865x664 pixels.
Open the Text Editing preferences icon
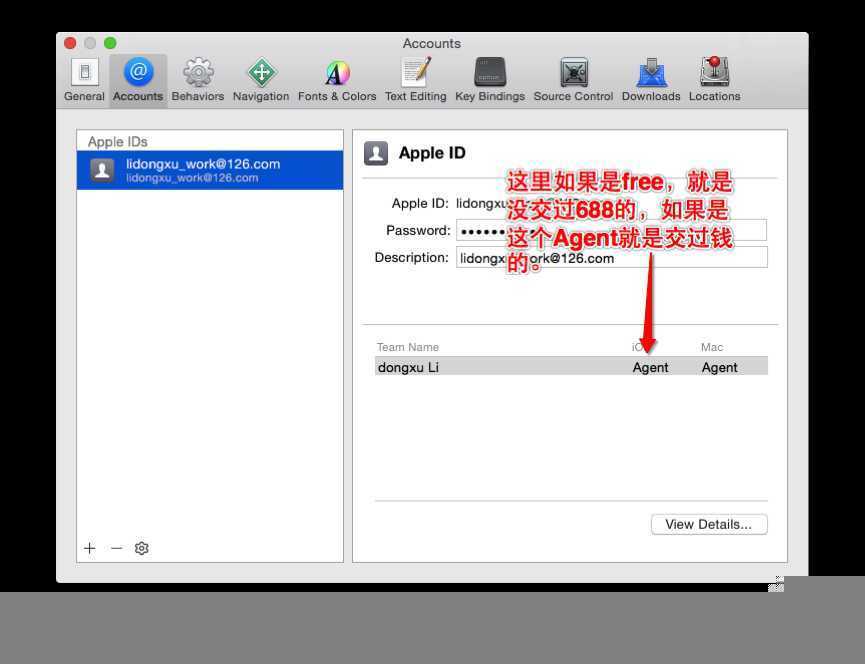click(x=415, y=80)
